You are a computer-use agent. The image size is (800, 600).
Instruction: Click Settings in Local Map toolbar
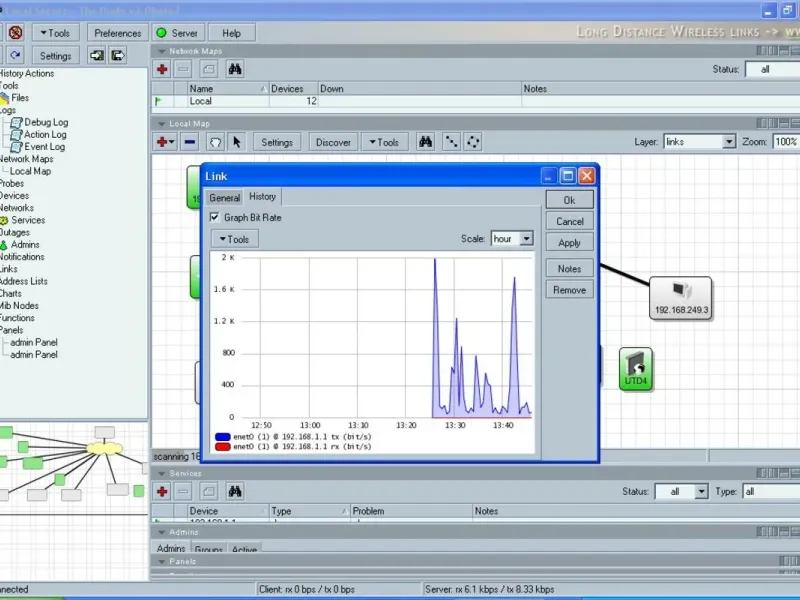[277, 142]
